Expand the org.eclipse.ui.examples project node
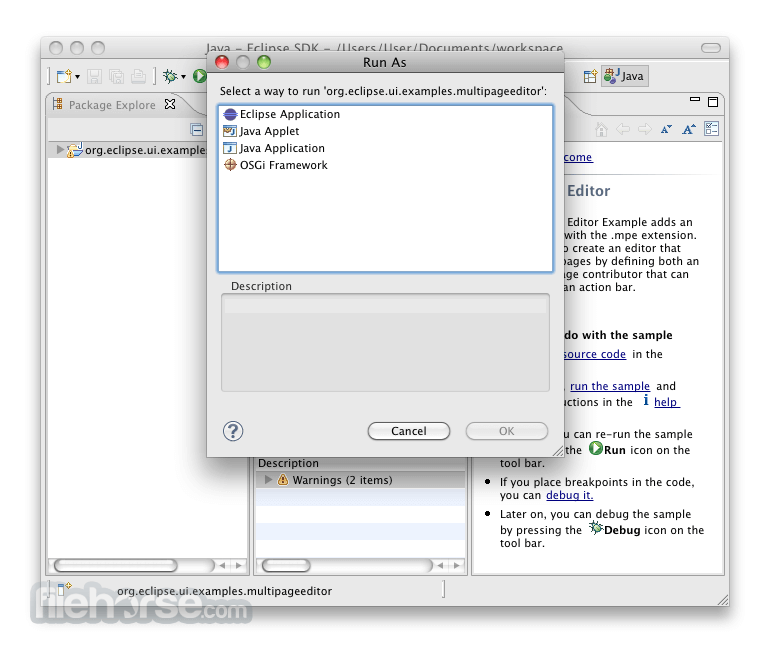The height and width of the screenshot is (654, 768). coord(60,149)
